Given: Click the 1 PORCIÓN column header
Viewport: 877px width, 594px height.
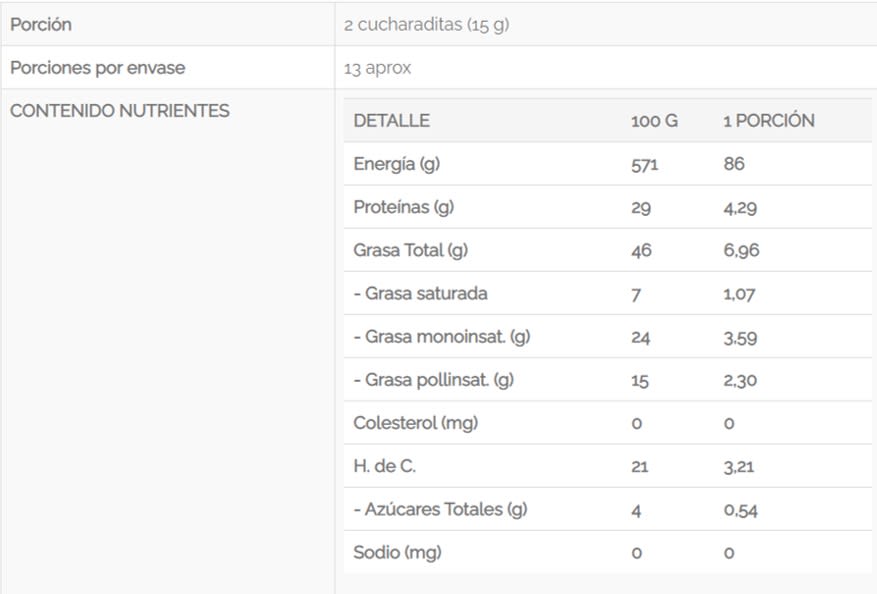Looking at the screenshot, I should click(769, 121).
